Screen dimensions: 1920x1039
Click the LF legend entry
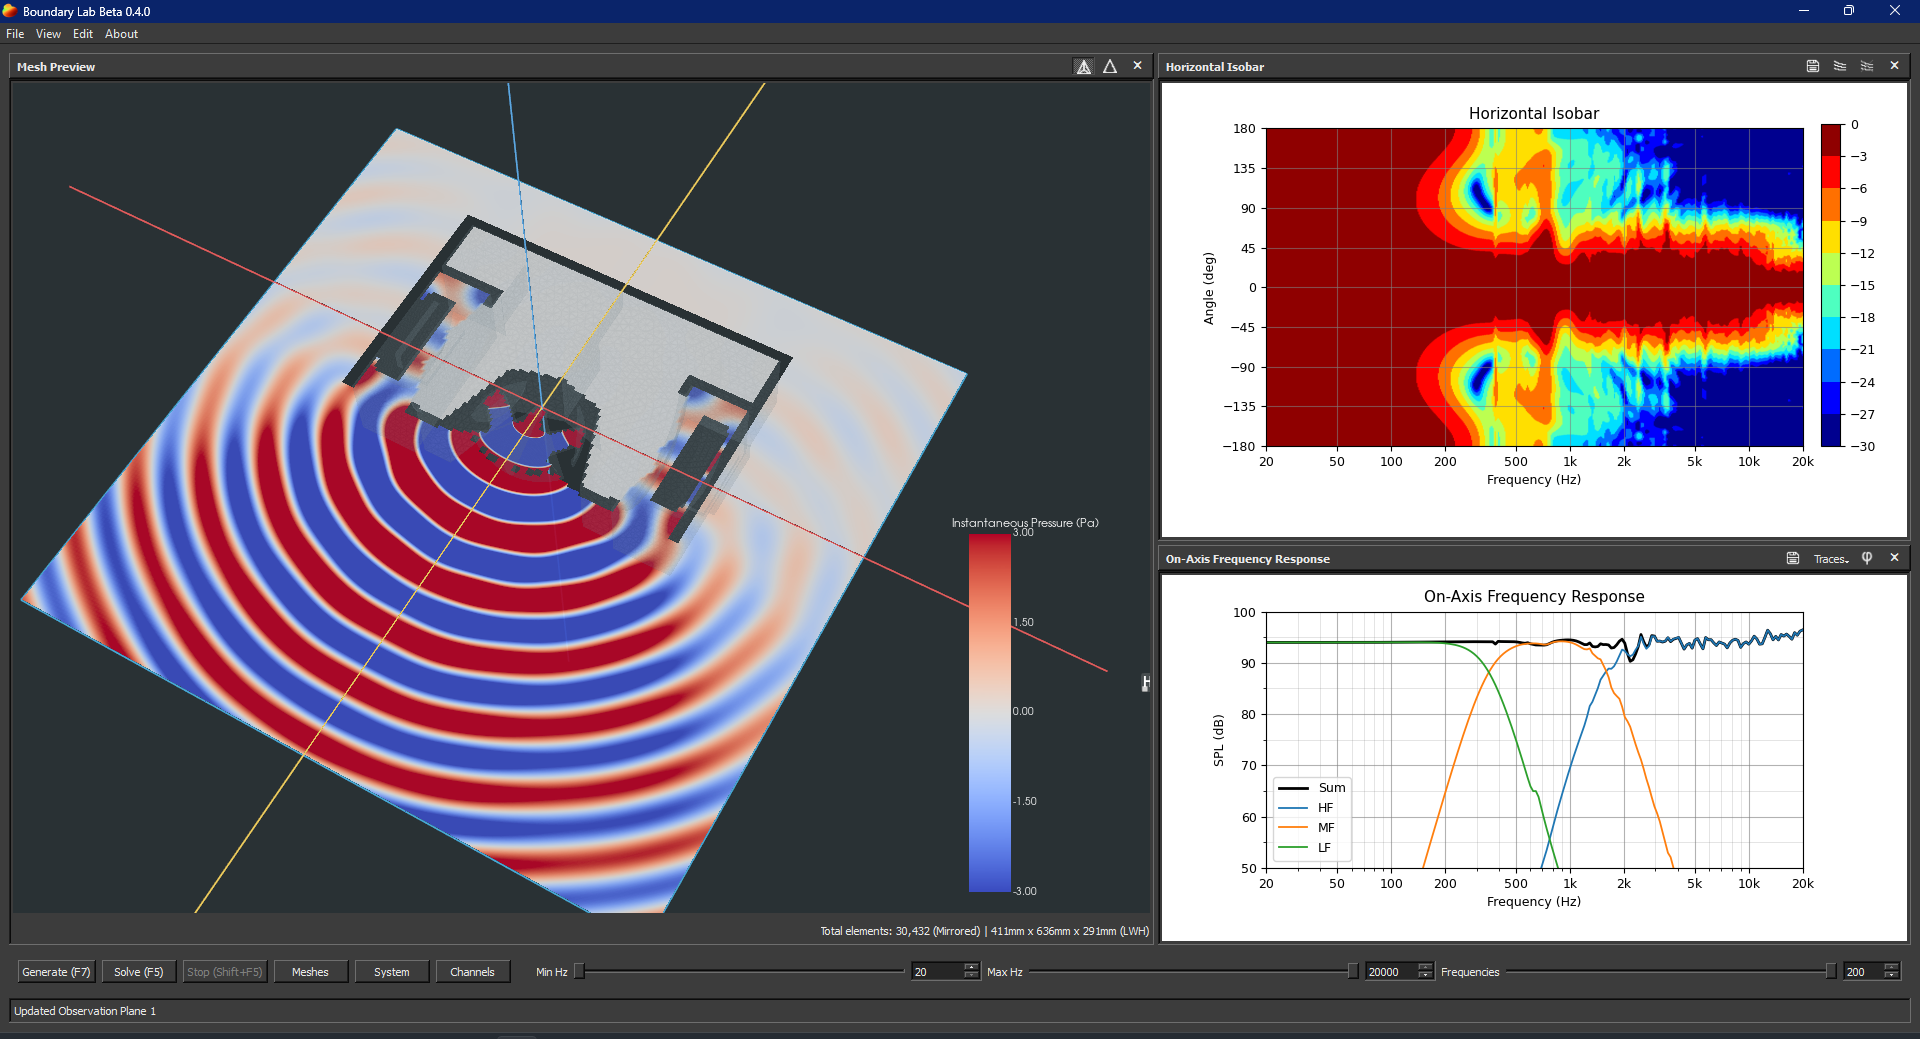click(x=1305, y=848)
